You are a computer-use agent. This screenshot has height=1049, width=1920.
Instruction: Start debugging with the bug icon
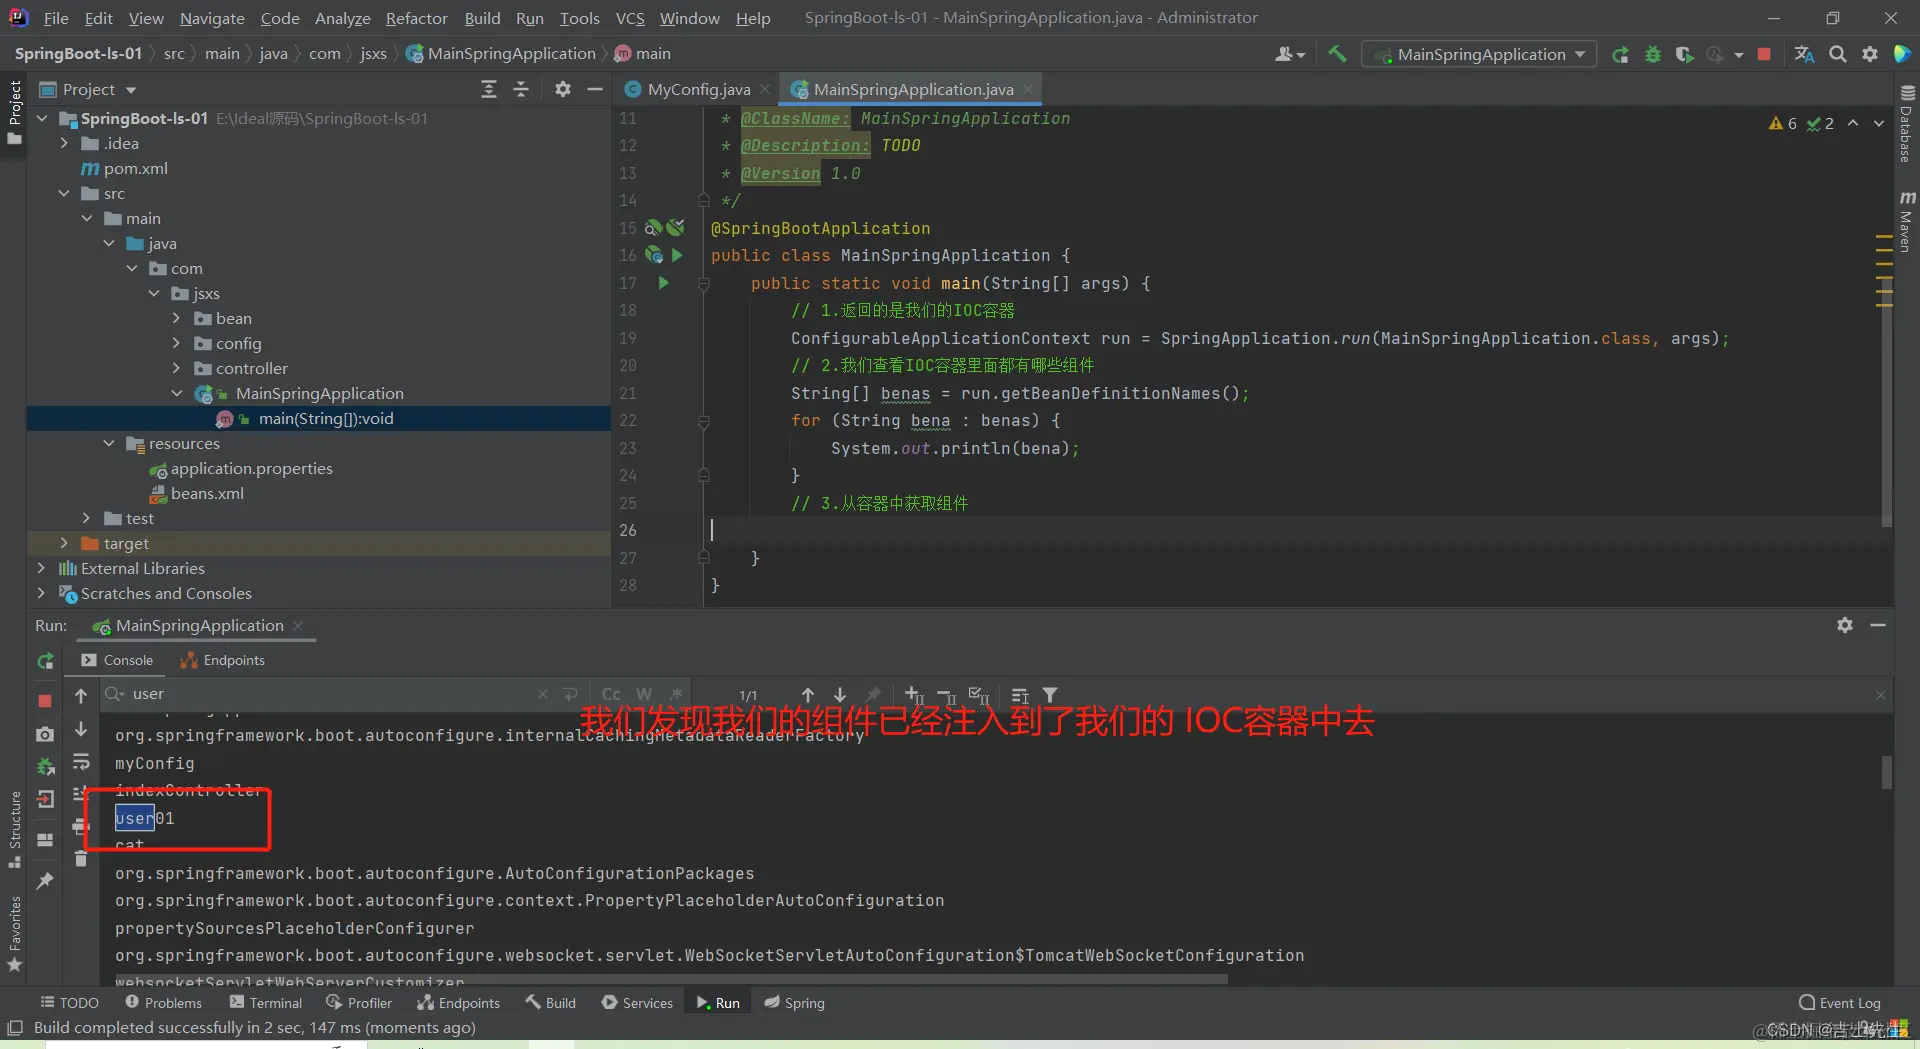[x=1652, y=54]
